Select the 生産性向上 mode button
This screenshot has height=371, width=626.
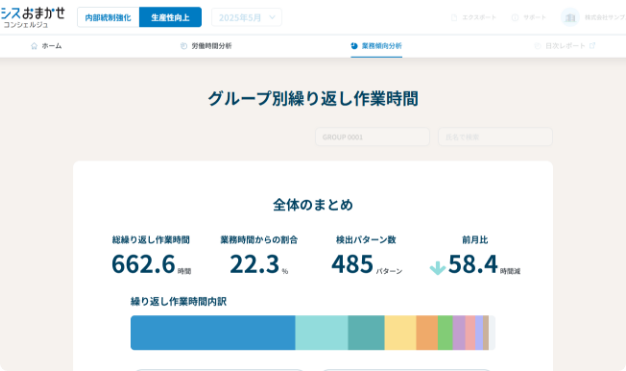click(x=170, y=17)
